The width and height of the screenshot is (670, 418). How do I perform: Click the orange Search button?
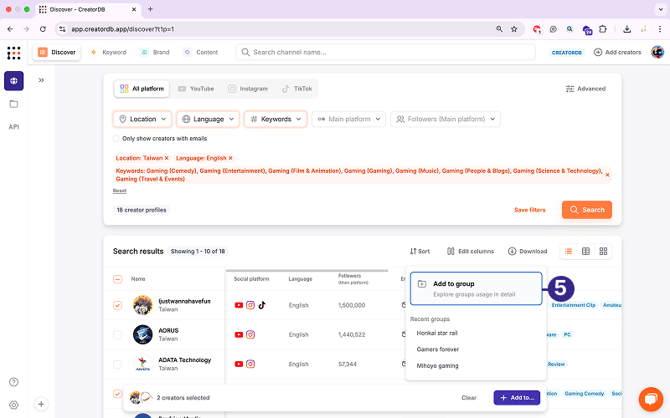(587, 210)
